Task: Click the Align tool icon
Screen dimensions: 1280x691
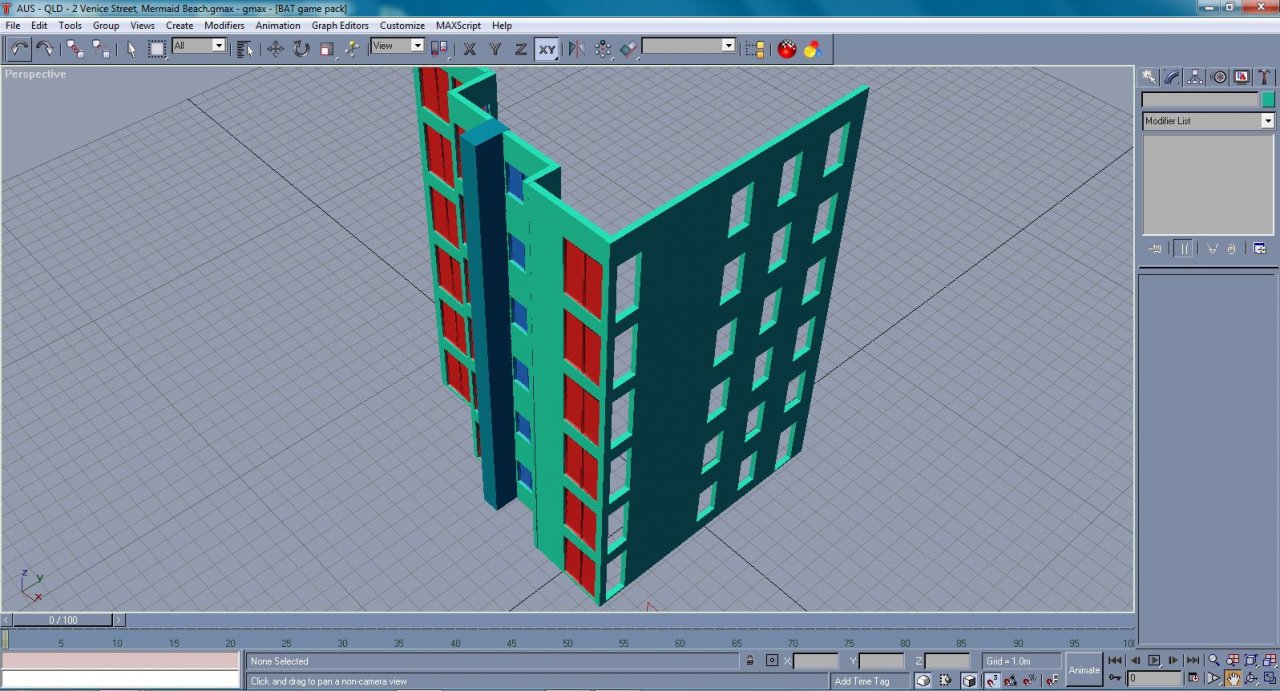Action: (629, 48)
